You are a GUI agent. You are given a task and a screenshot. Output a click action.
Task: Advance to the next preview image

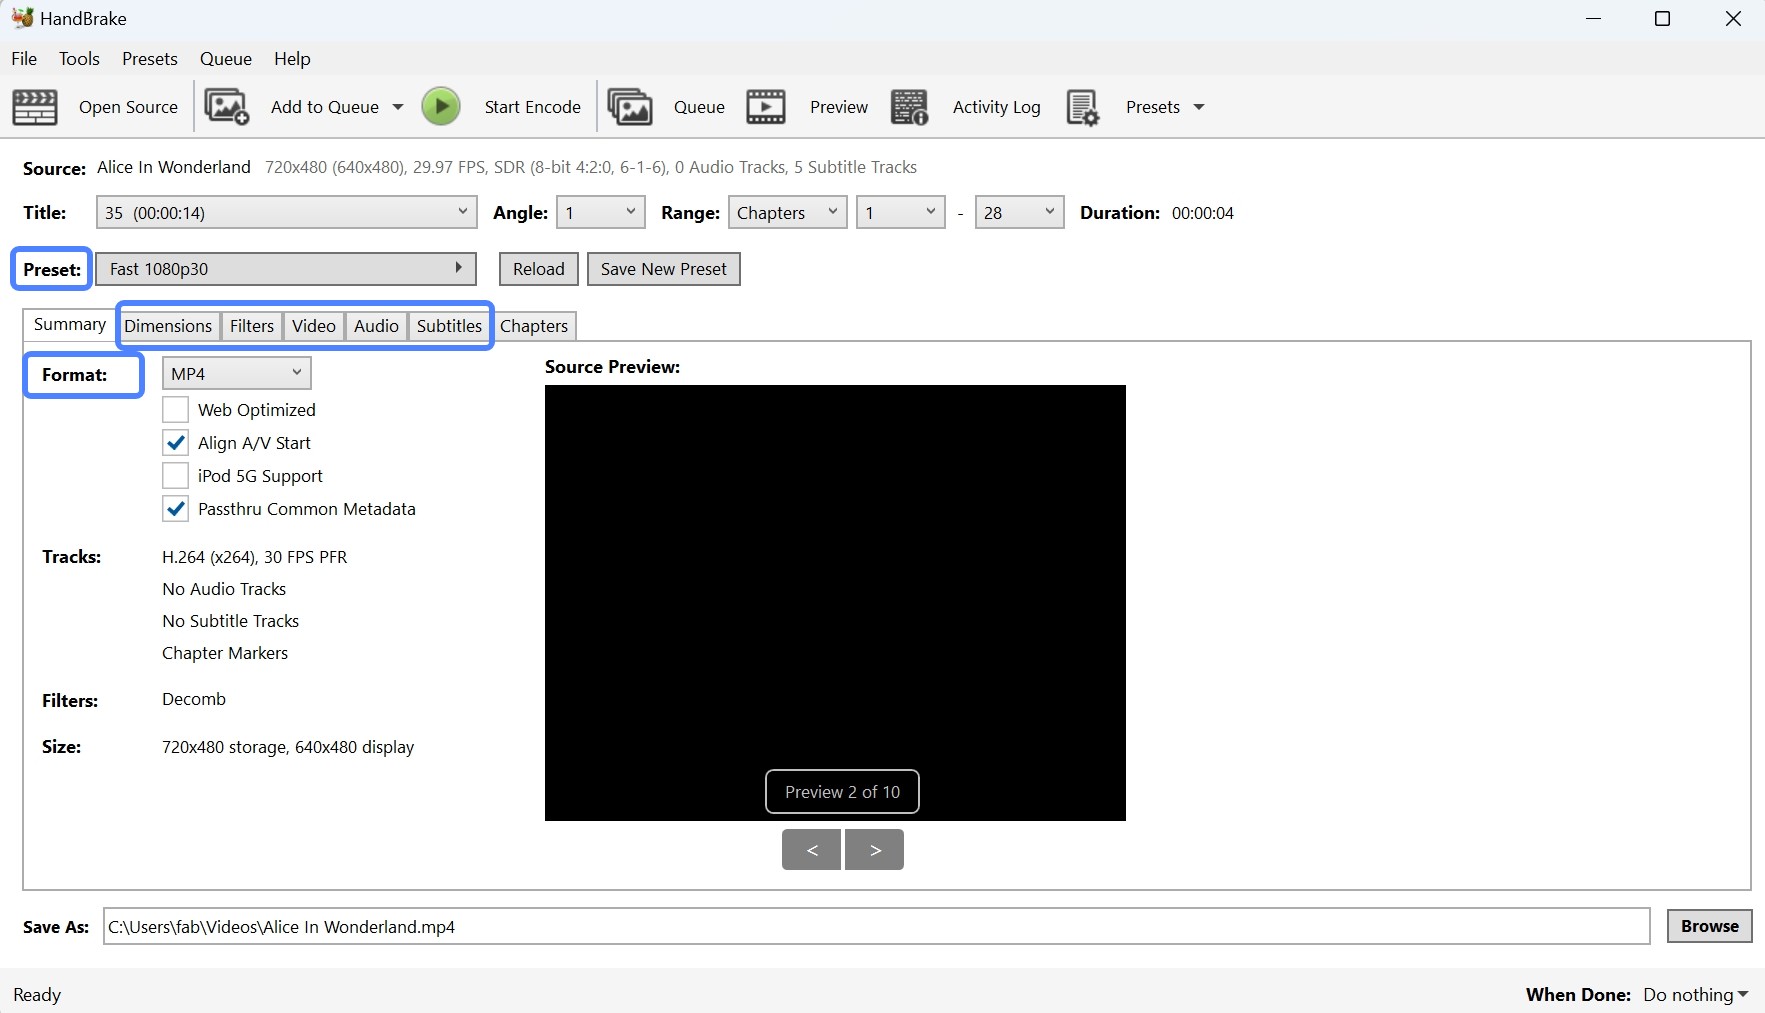874,849
